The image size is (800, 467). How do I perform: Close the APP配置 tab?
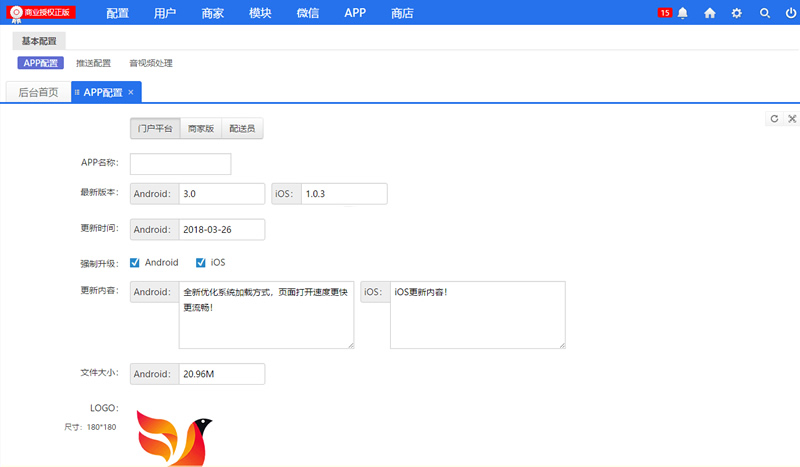(131, 92)
